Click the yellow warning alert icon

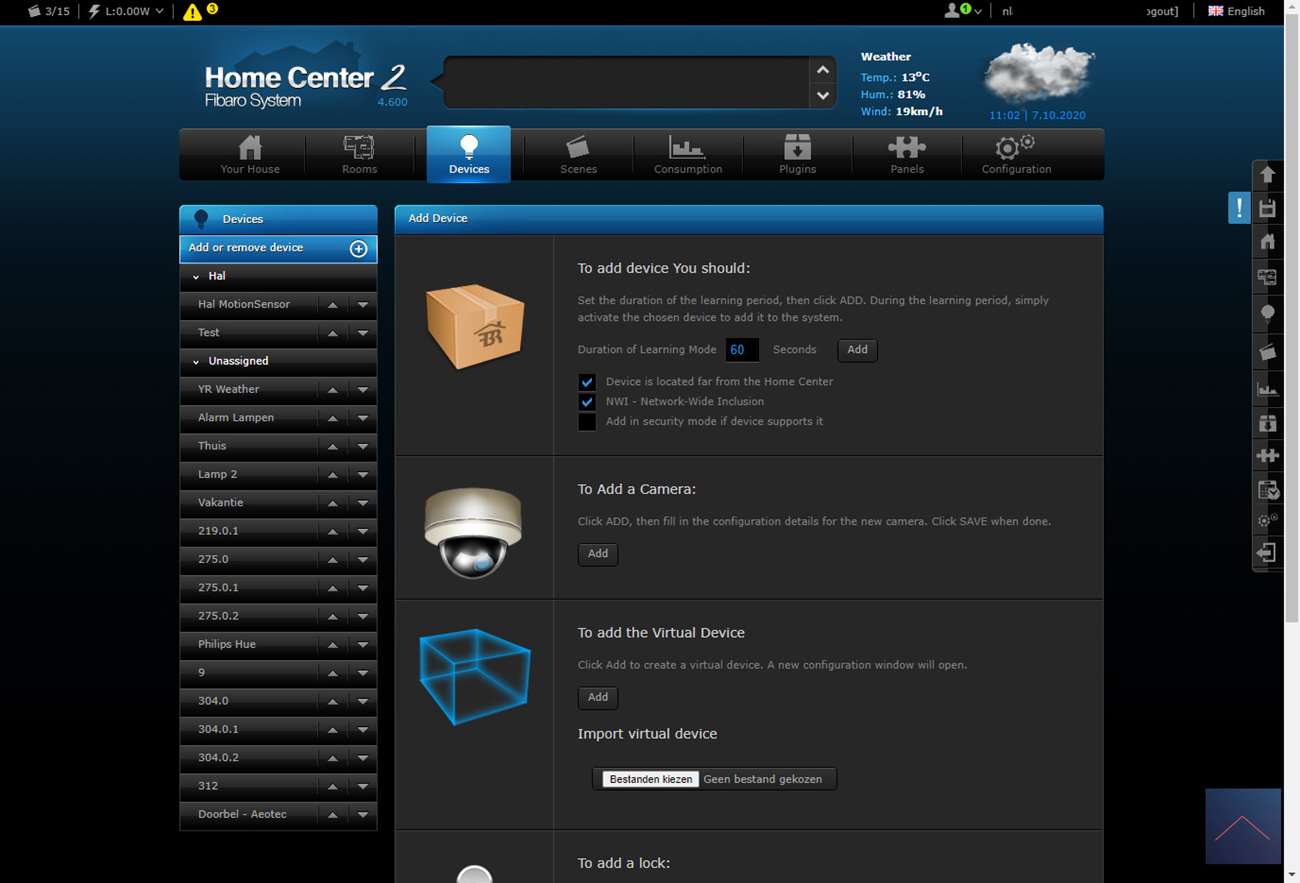192,12
